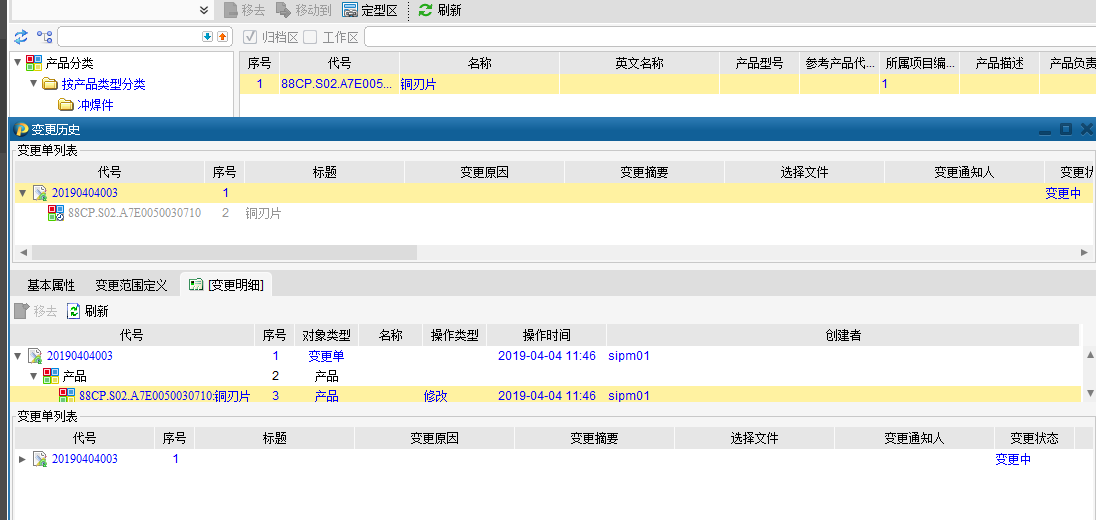Sort top table by 英文名称 column
1096x520 pixels.
pyautogui.click(x=639, y=64)
